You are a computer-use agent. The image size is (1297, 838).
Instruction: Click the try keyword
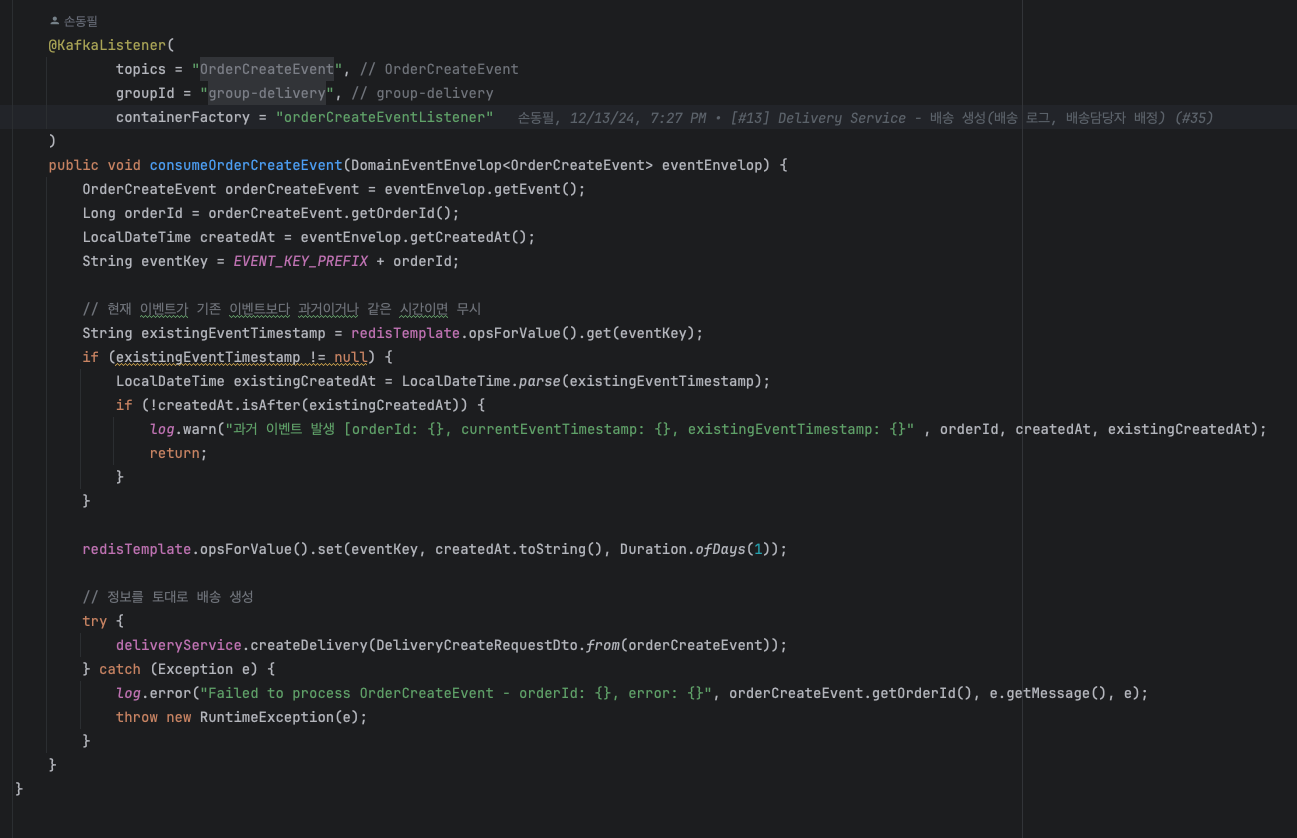click(x=95, y=621)
